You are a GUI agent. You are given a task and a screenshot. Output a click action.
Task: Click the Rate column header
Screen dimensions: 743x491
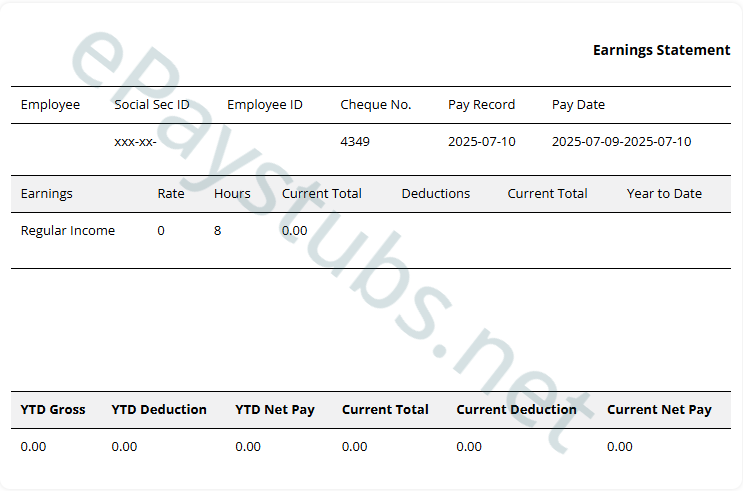coord(171,194)
